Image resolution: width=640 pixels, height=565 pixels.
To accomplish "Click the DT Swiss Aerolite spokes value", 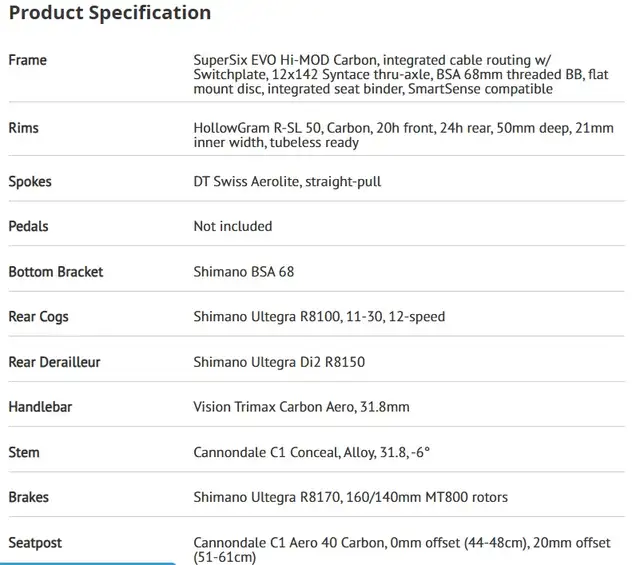I will click(287, 182).
